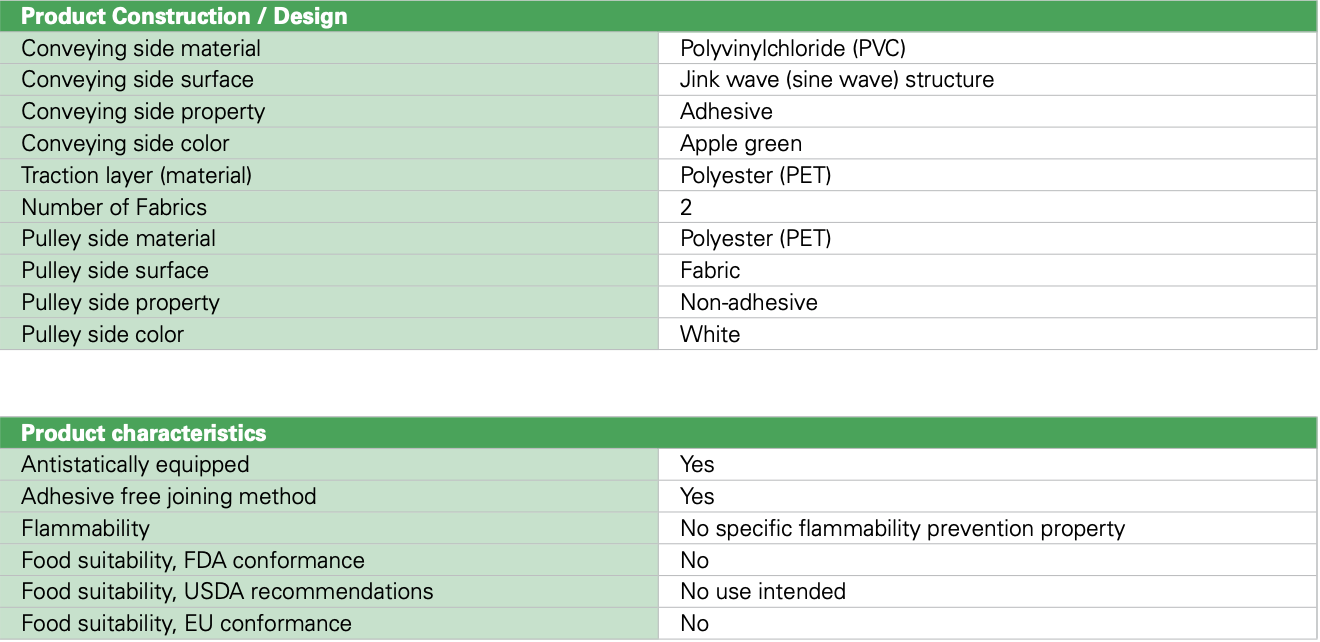Screen dimensions: 1320x642
Task: Click the Product Construction / Design header
Action: click(184, 16)
